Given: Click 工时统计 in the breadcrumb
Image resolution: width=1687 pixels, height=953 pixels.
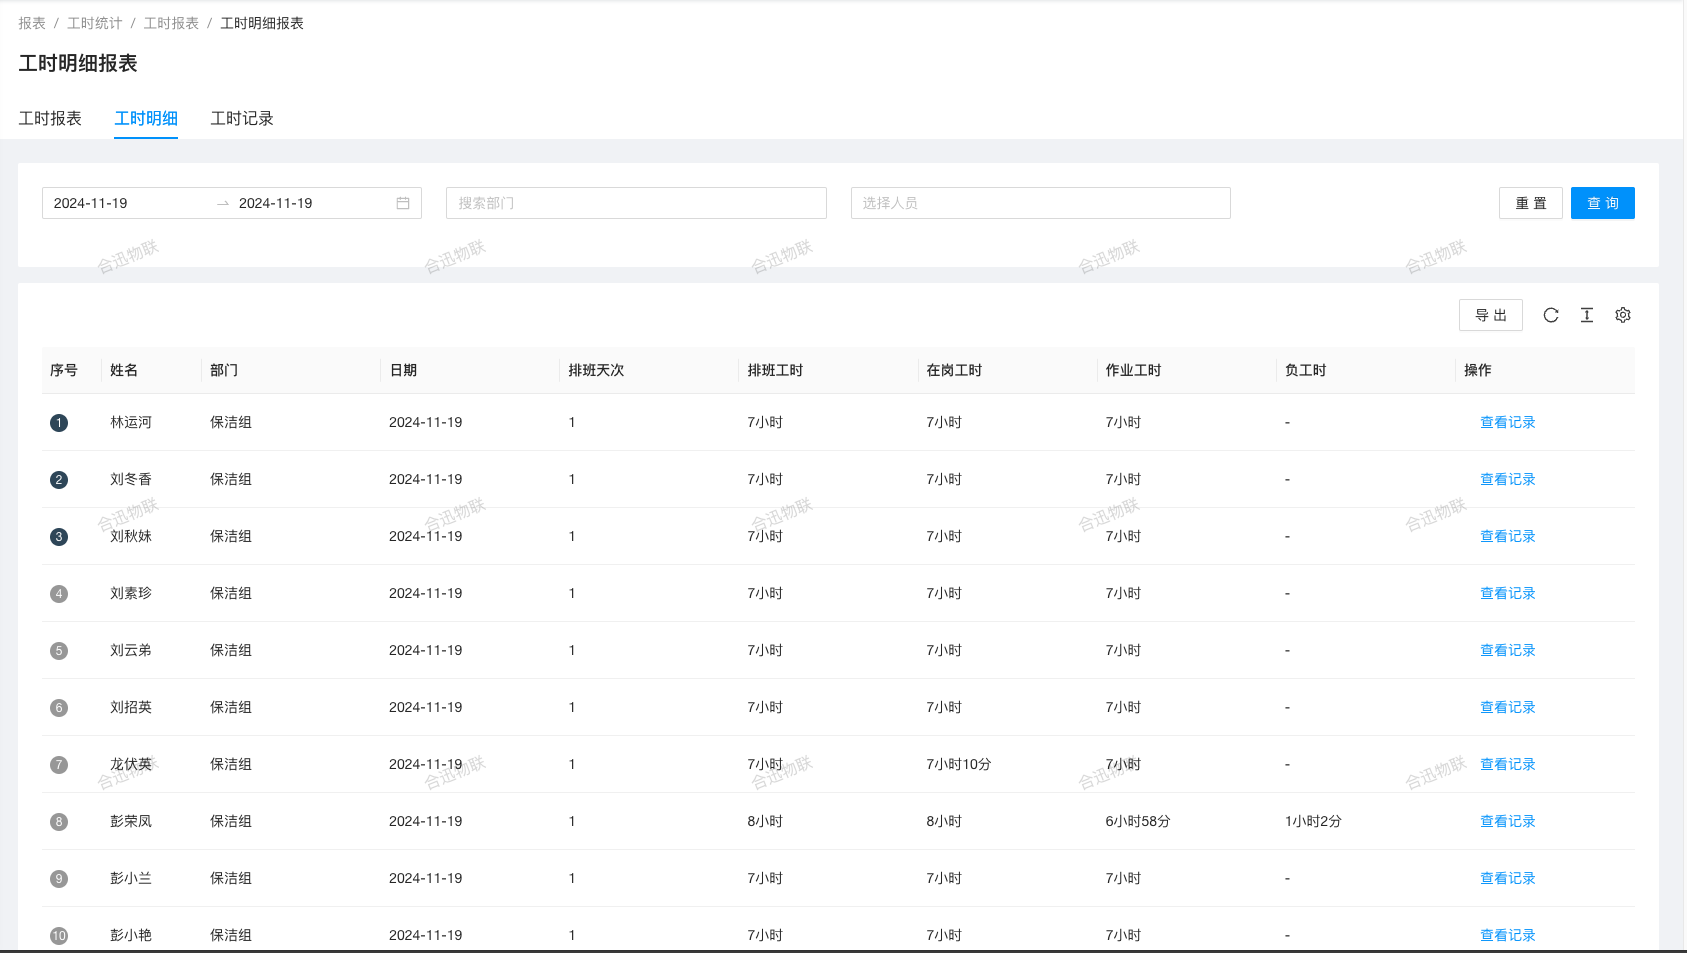Looking at the screenshot, I should coord(95,23).
